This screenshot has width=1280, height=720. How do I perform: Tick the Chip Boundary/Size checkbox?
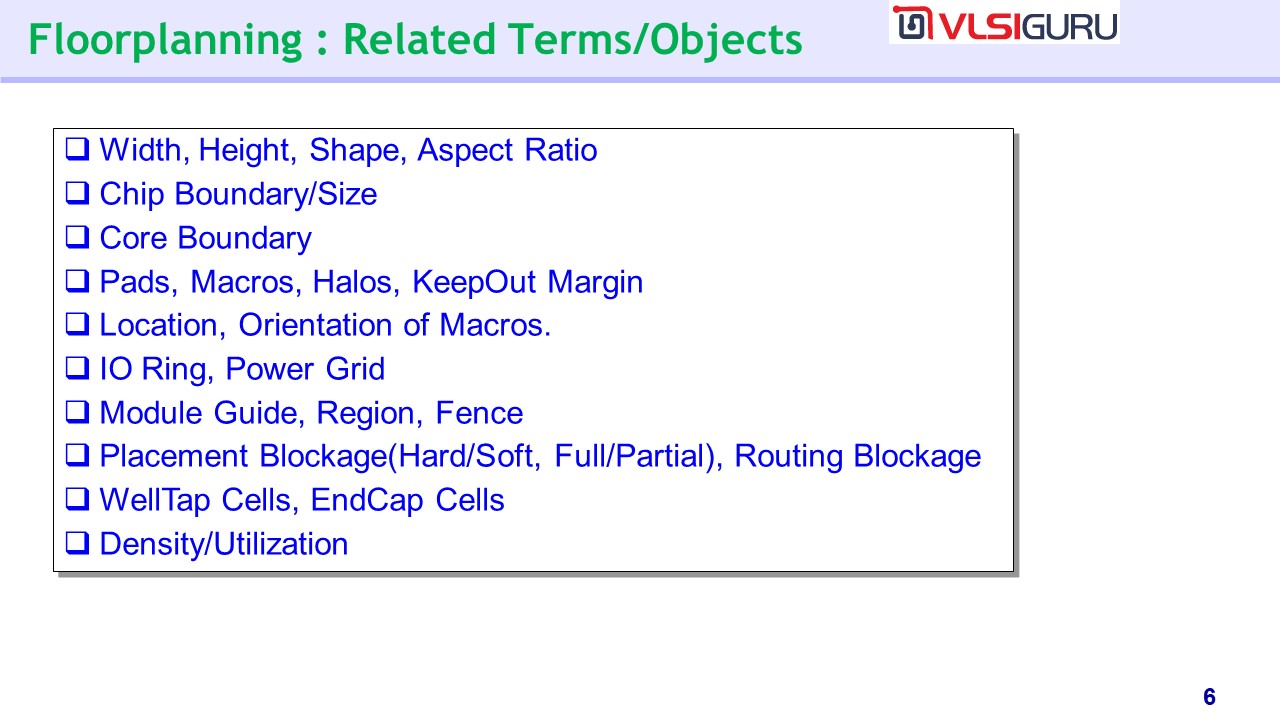[x=77, y=194]
